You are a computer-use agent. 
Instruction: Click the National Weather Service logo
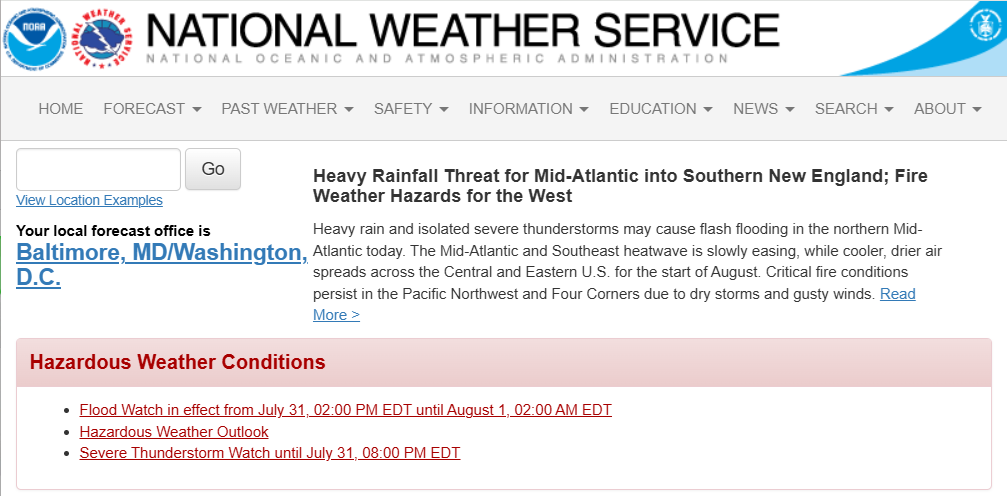[106, 37]
